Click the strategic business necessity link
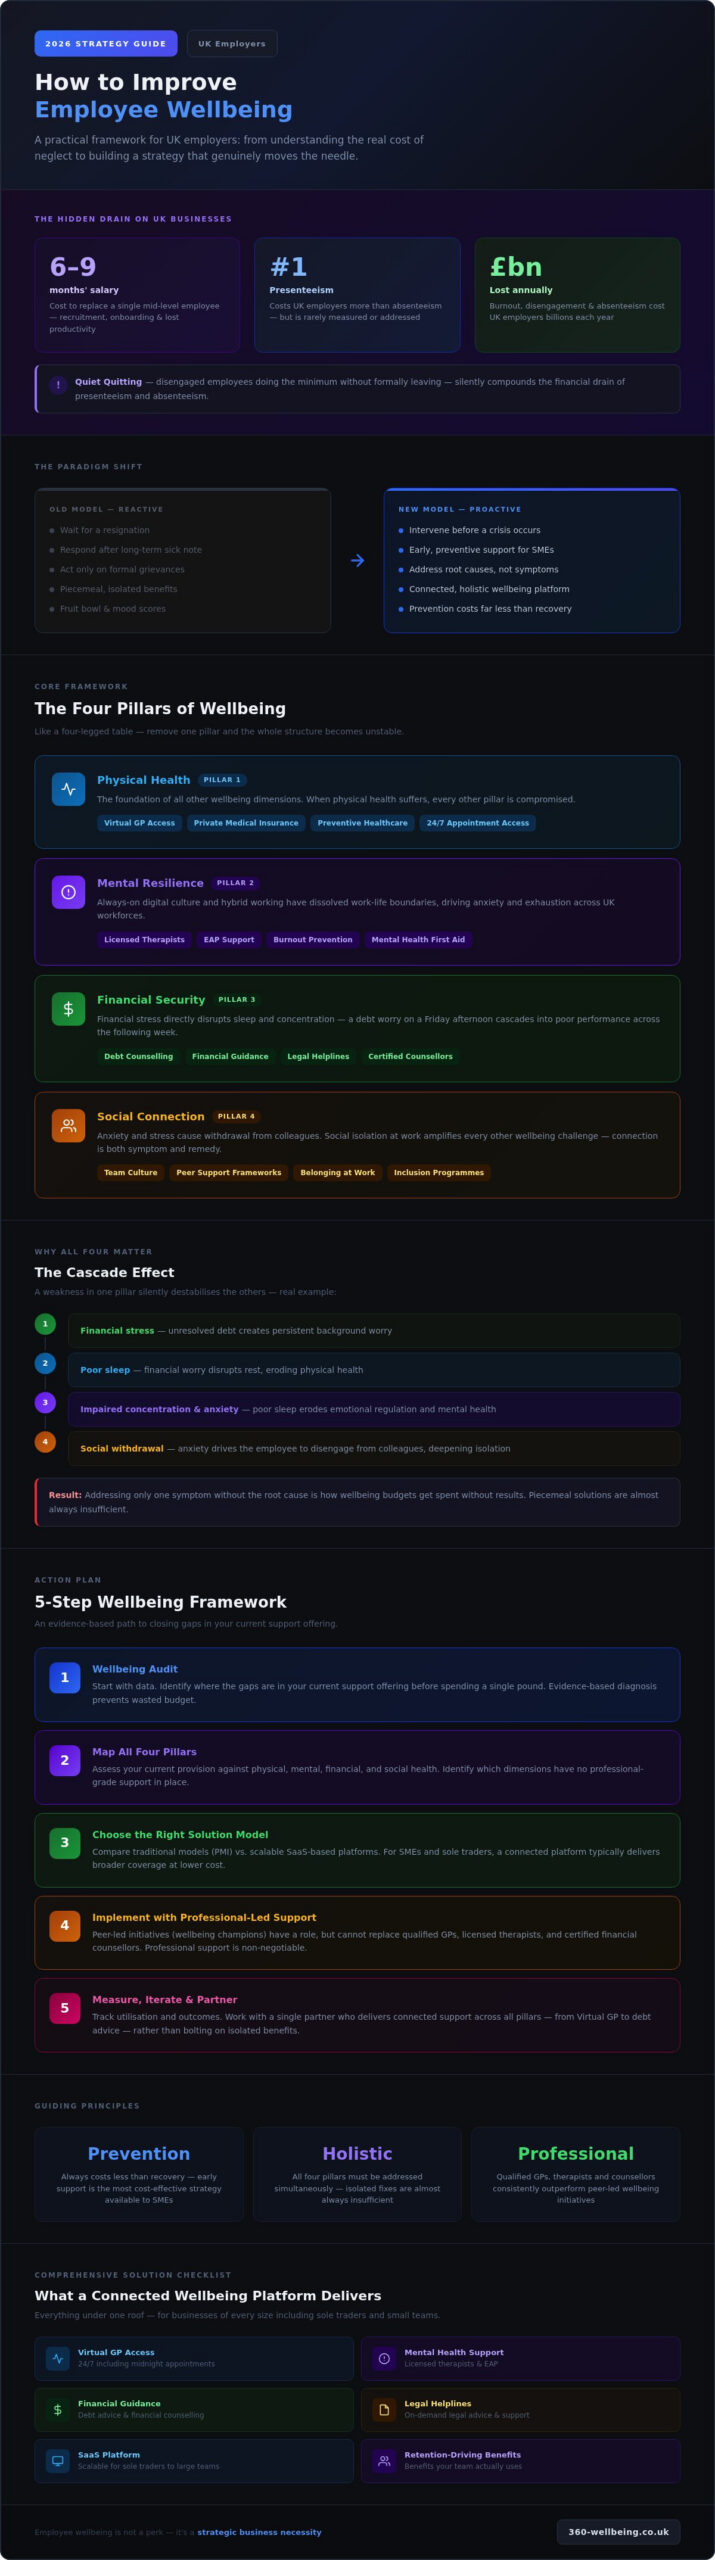The height and width of the screenshot is (2560, 715). coord(259,2533)
